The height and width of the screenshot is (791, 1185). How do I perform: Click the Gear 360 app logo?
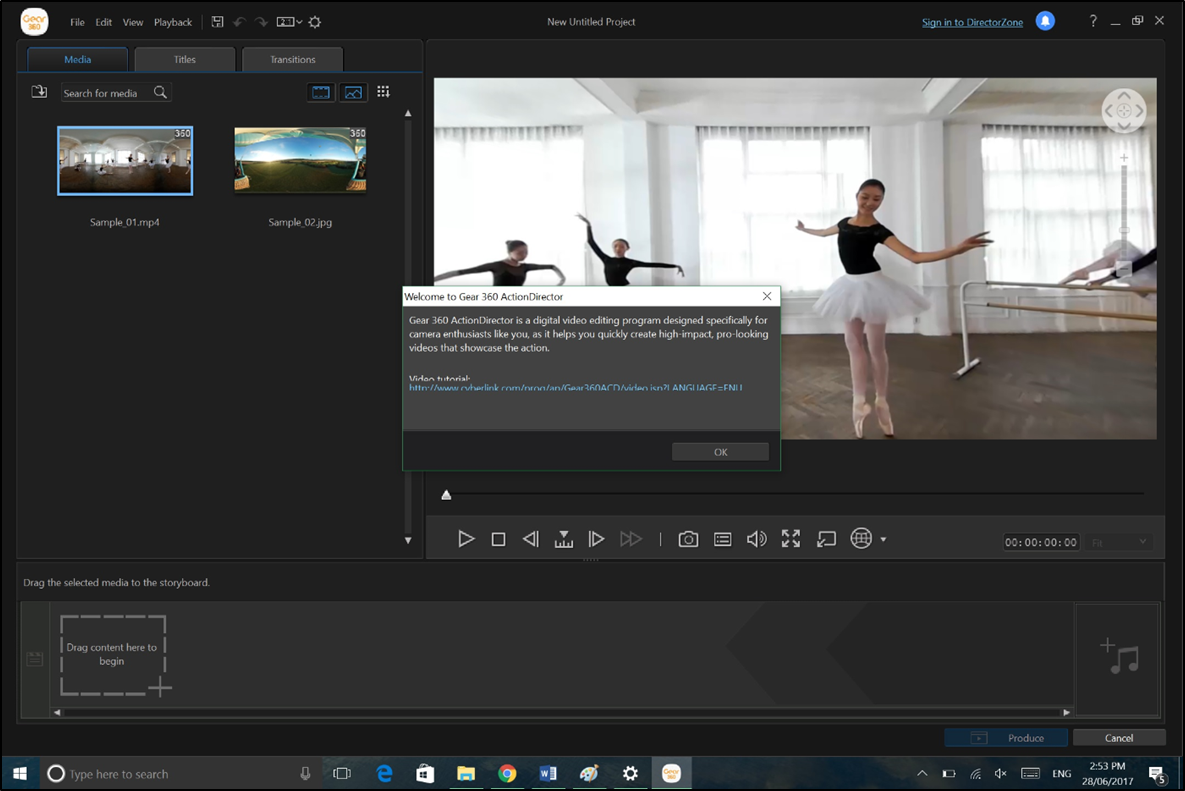[34, 22]
